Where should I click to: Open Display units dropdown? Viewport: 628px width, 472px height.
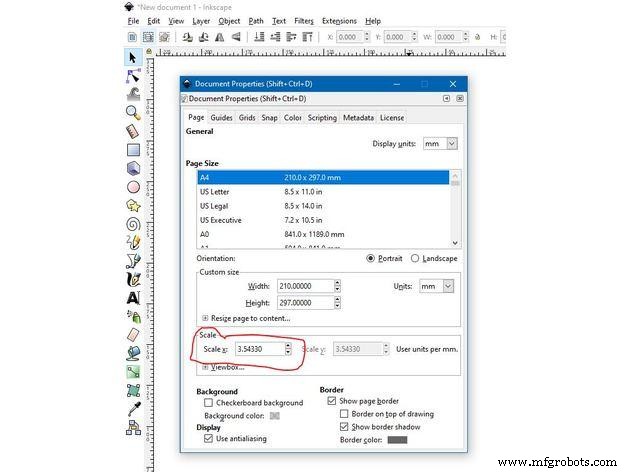[439, 144]
